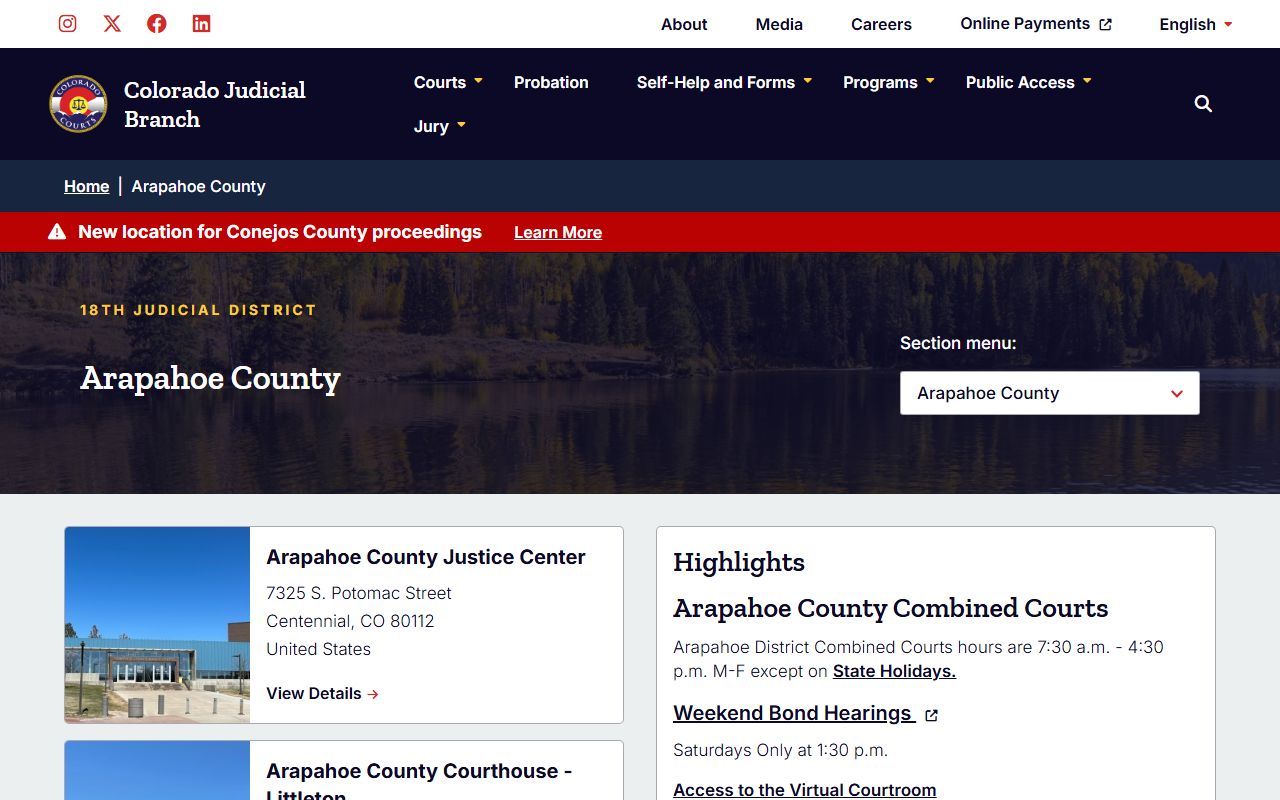Click the Arapahoe County Justice Center photo

[157, 625]
